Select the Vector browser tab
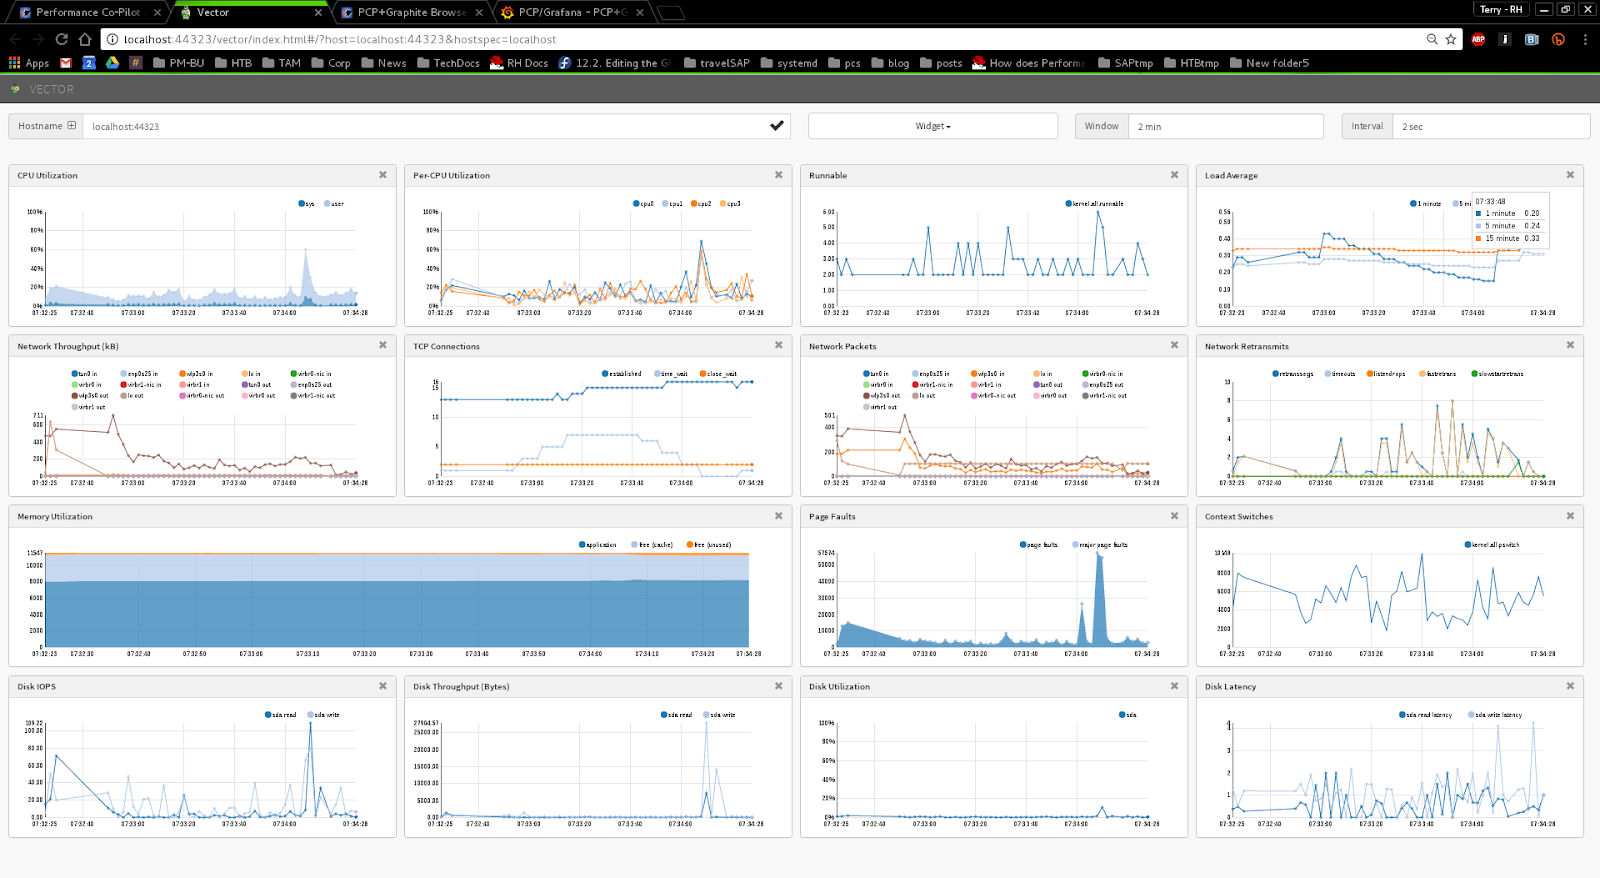1600x878 pixels. [250, 12]
